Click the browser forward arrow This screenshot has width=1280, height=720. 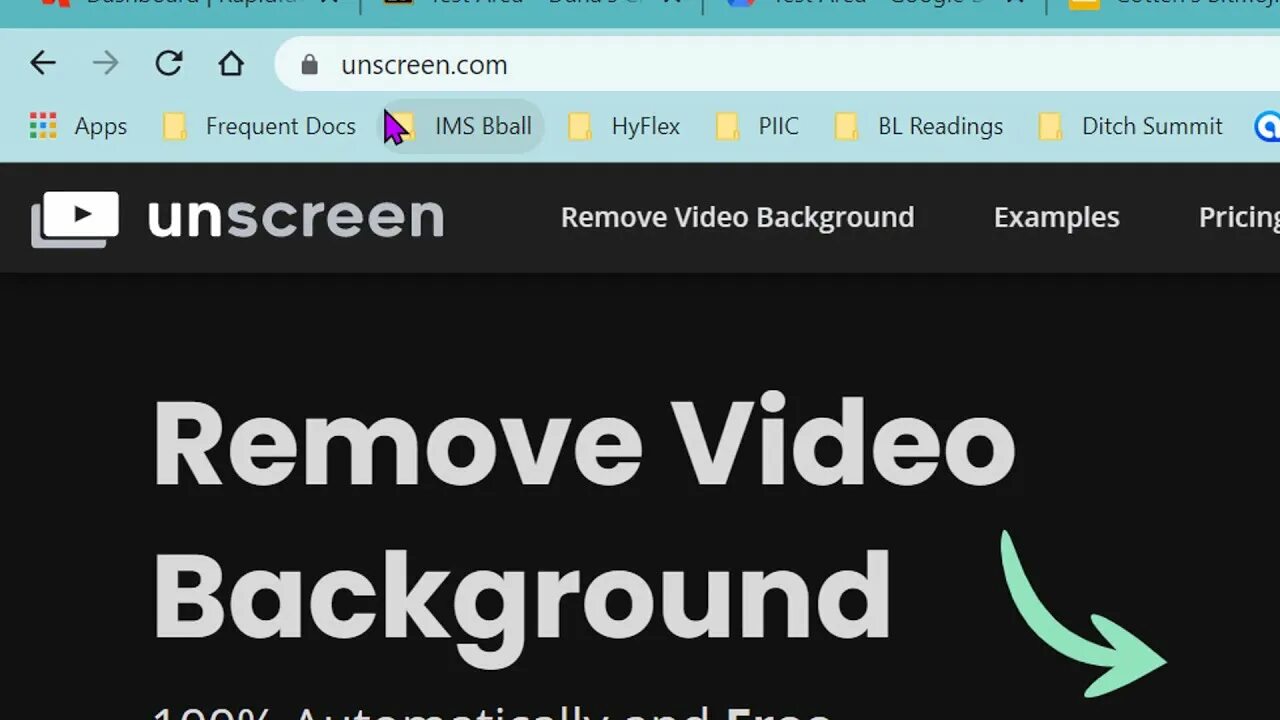tap(105, 64)
